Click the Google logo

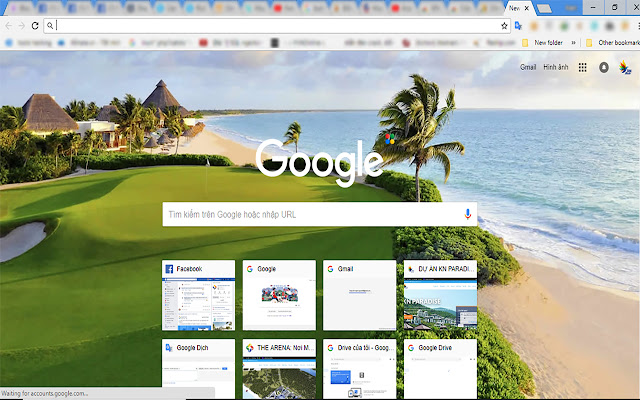(319, 162)
